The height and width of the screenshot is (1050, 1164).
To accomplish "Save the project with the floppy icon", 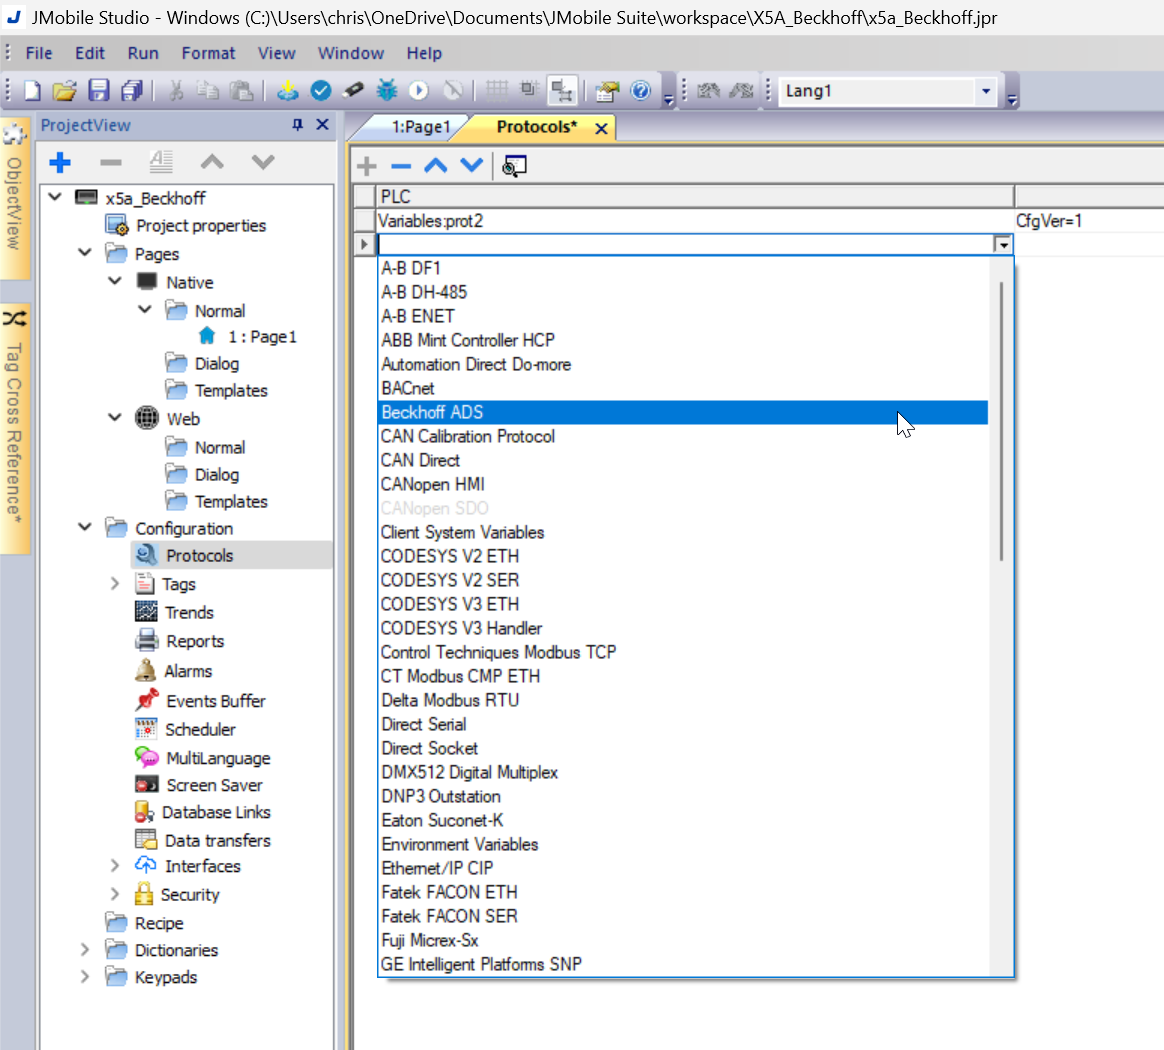I will coord(99,91).
